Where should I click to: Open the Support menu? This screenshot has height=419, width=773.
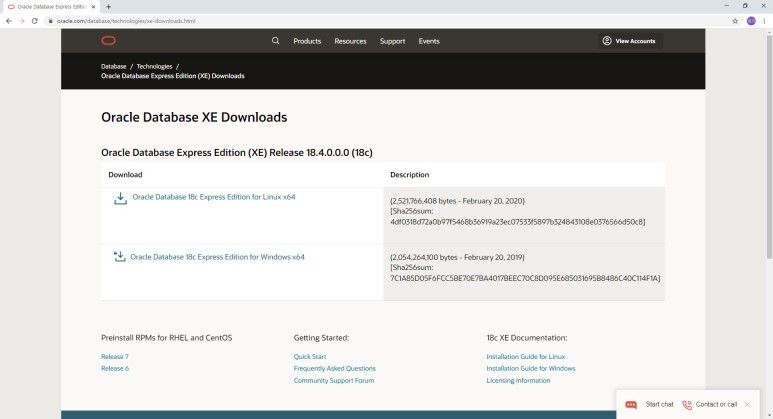point(392,41)
